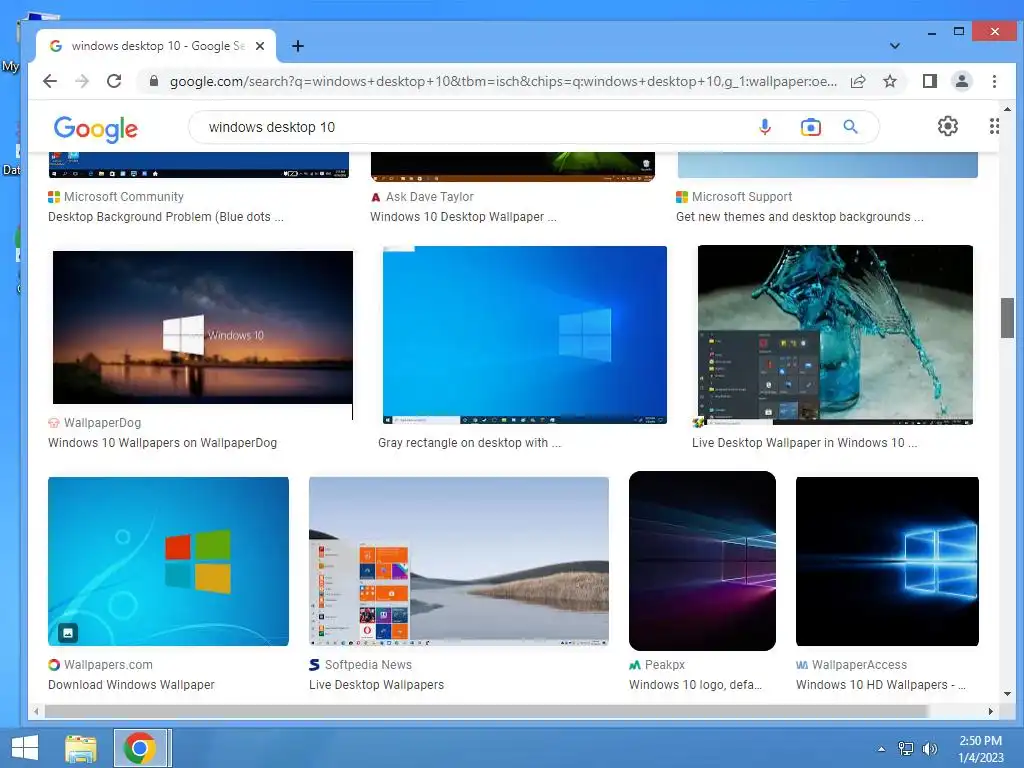Screen dimensions: 1024x768
Task: Open volume speaker tray icon
Action: pyautogui.click(x=929, y=748)
